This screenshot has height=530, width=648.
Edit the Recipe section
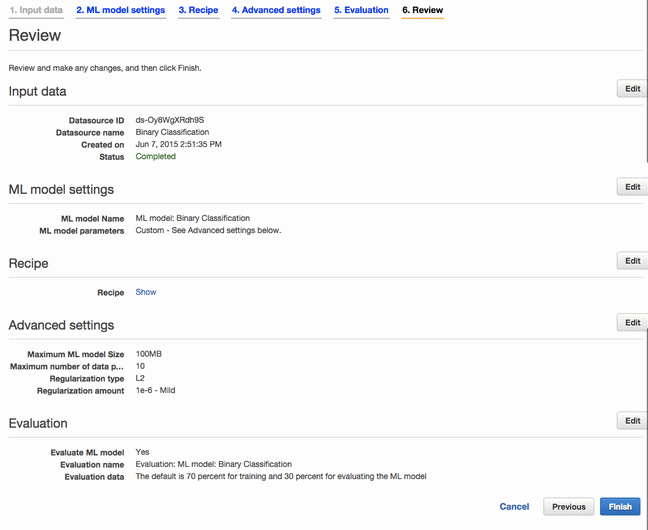coord(632,261)
